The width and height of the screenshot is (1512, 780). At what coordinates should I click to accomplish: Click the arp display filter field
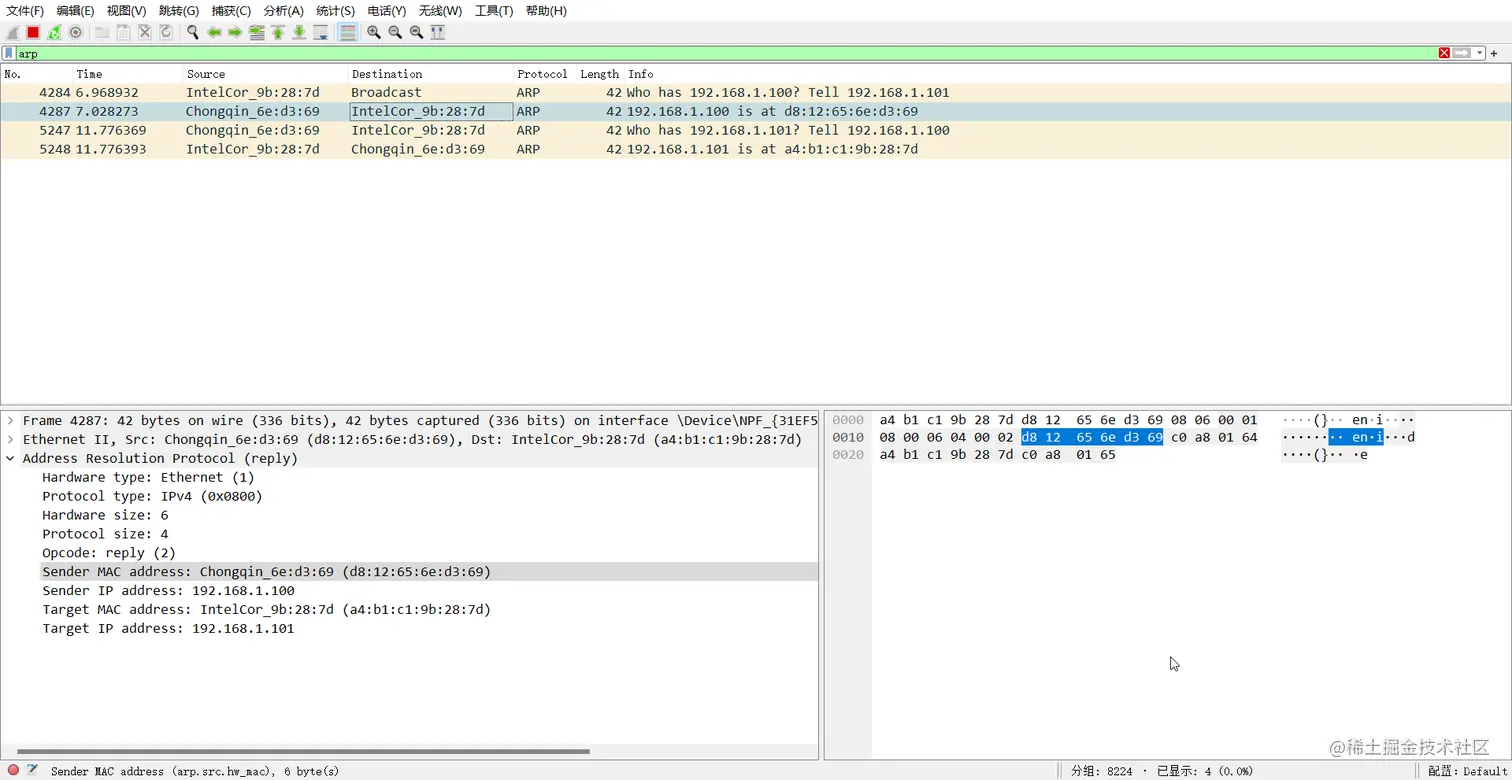tap(726, 53)
